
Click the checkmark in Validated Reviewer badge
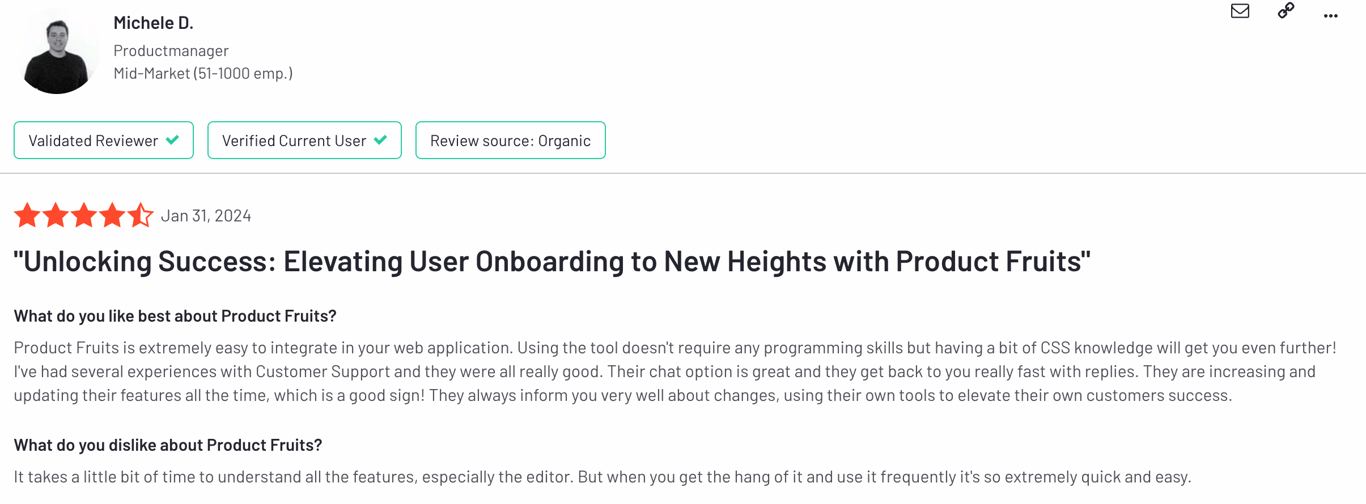pos(173,140)
